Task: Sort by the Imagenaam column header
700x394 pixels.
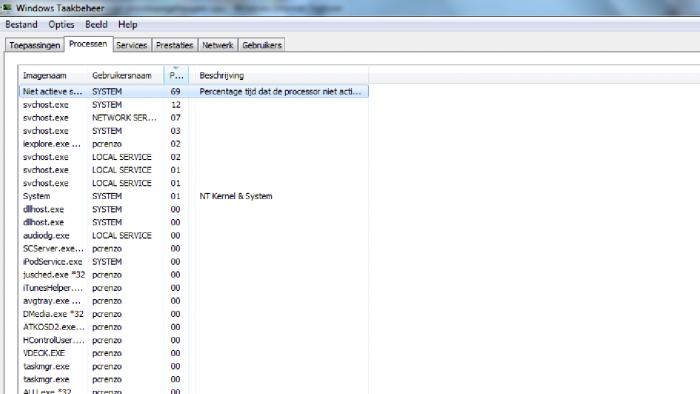Action: pyautogui.click(x=53, y=75)
